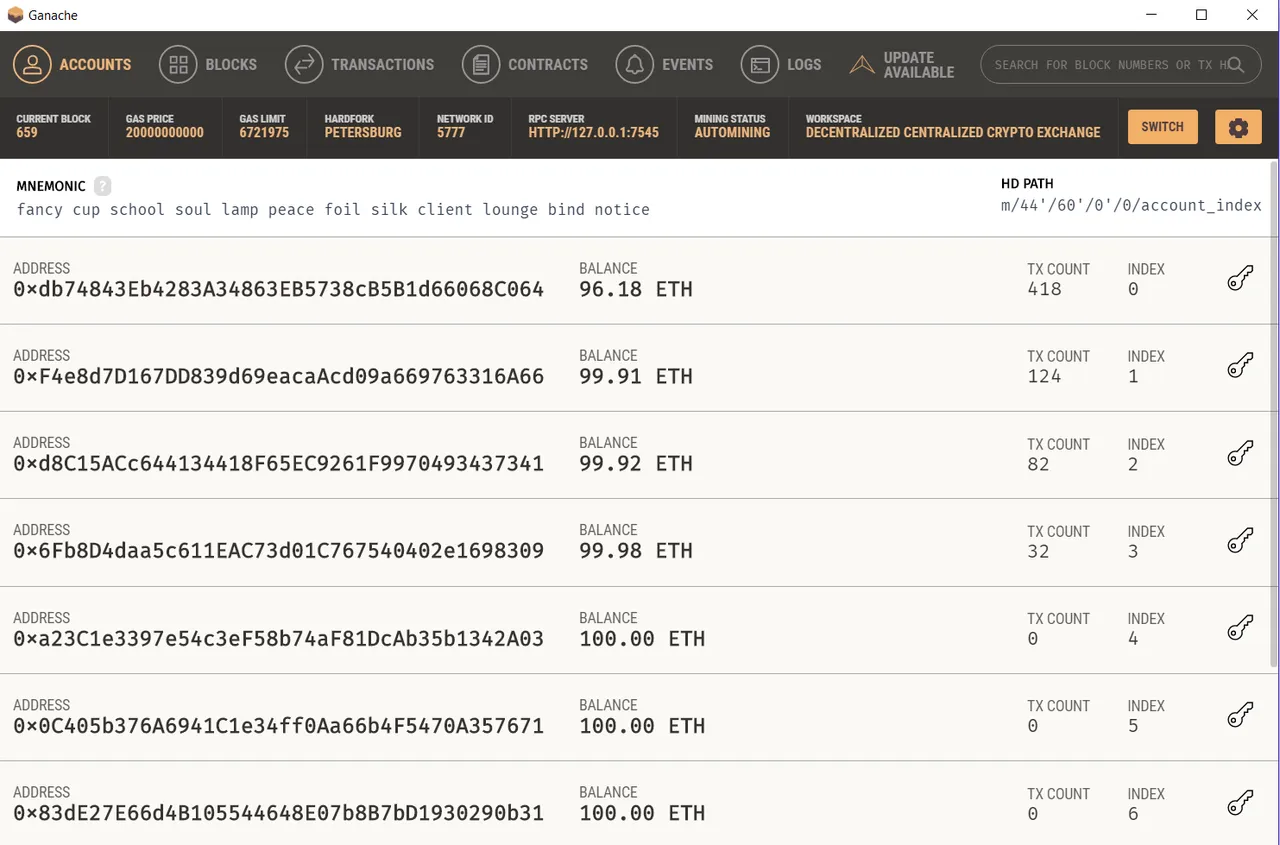Click the TX count value 32
This screenshot has height=845, width=1280.
pyautogui.click(x=1038, y=551)
